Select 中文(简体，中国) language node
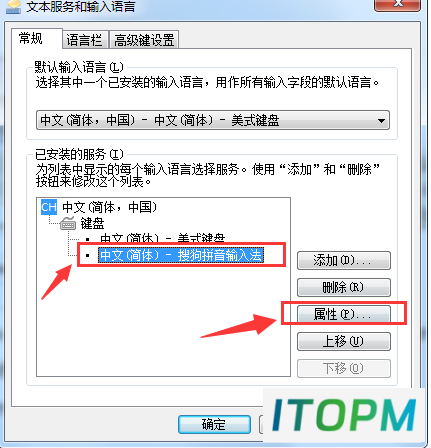This screenshot has width=431, height=448. (109, 207)
